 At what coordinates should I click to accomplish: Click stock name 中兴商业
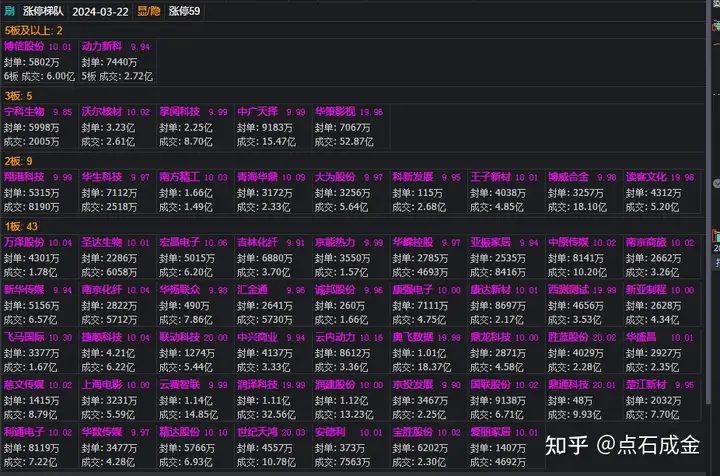[257, 337]
